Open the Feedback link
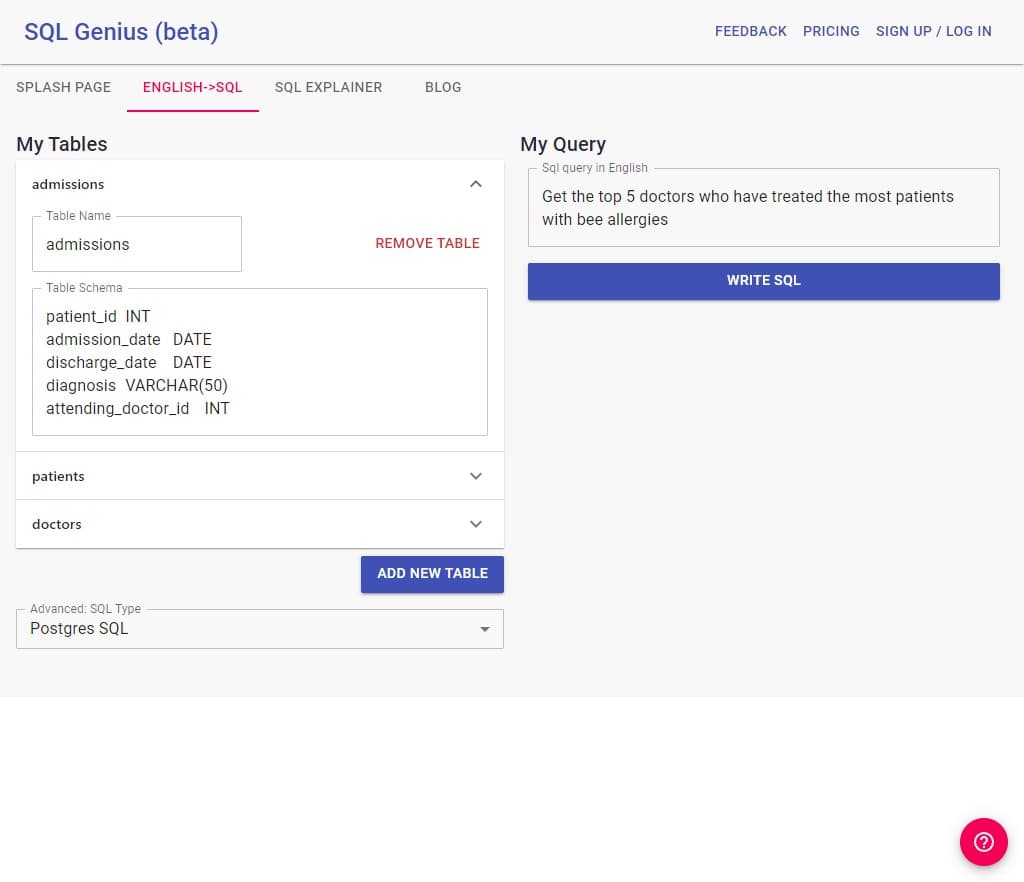The height and width of the screenshot is (882, 1024). coord(750,31)
